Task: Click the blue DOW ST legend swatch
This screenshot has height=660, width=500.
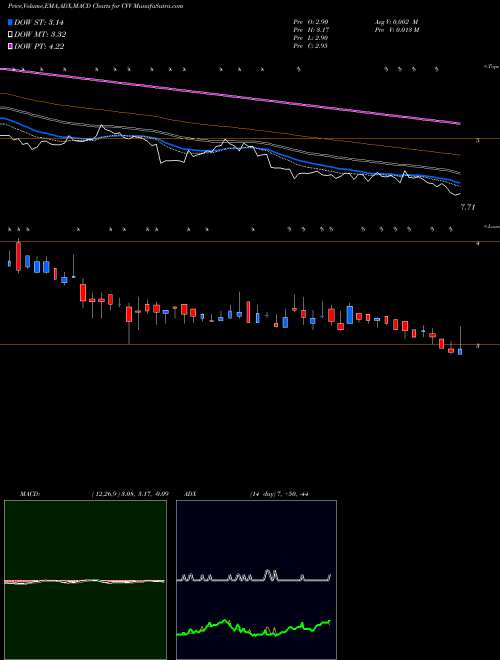Action: (11, 22)
